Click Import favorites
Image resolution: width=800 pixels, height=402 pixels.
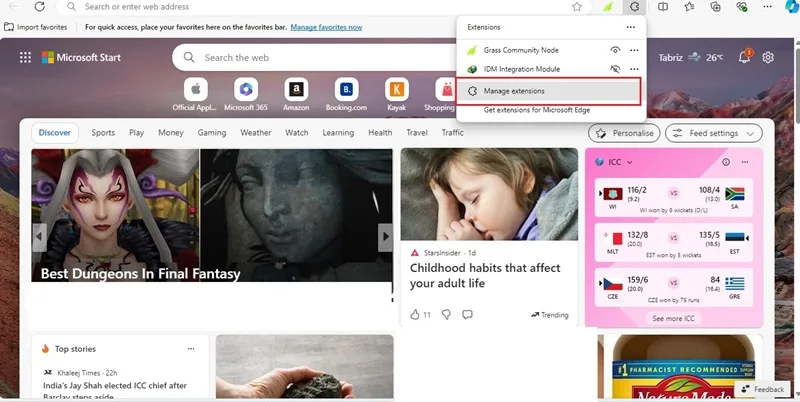36,27
